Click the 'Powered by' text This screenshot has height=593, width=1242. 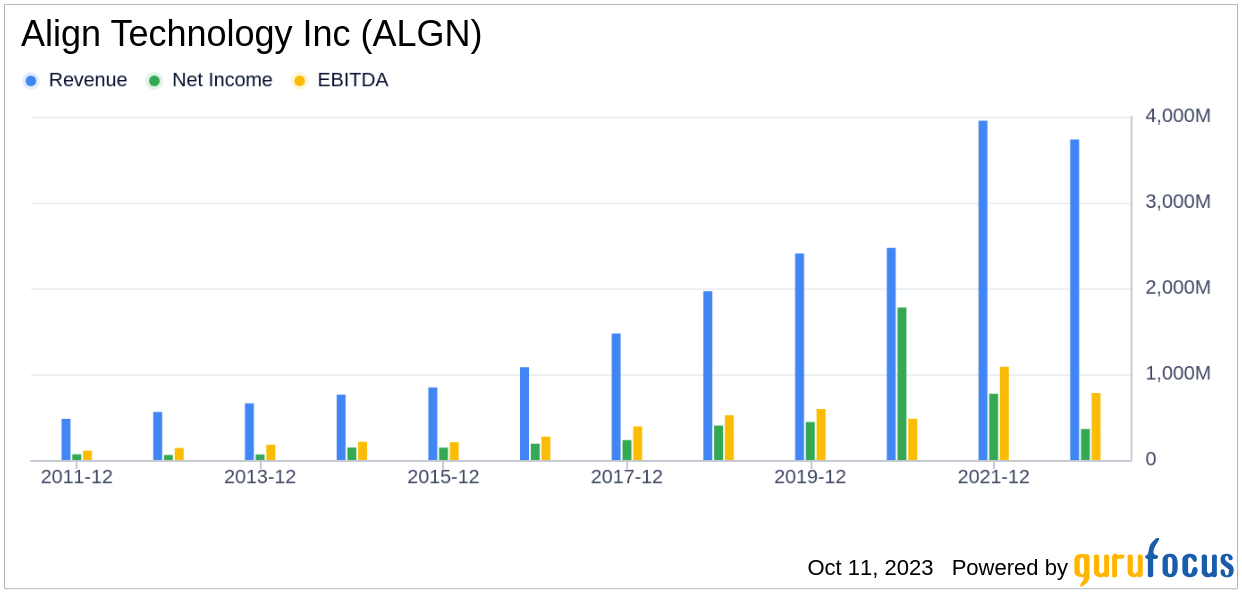[x=1010, y=568]
